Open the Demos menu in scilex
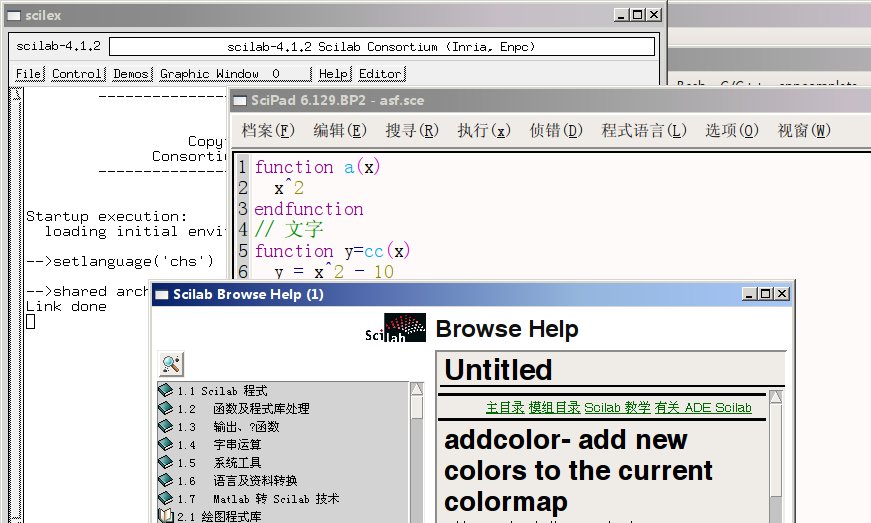 (x=132, y=74)
